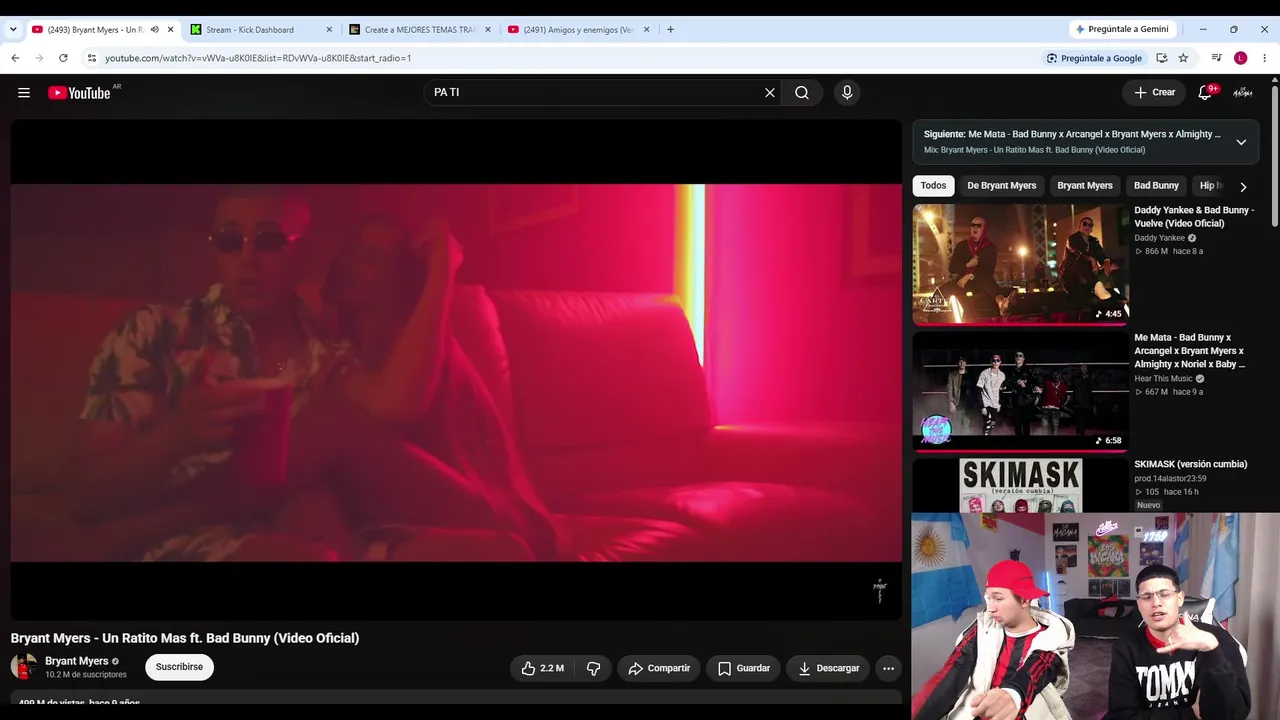Open more actions menu below the video
The height and width of the screenshot is (720, 1280).
tap(888, 668)
